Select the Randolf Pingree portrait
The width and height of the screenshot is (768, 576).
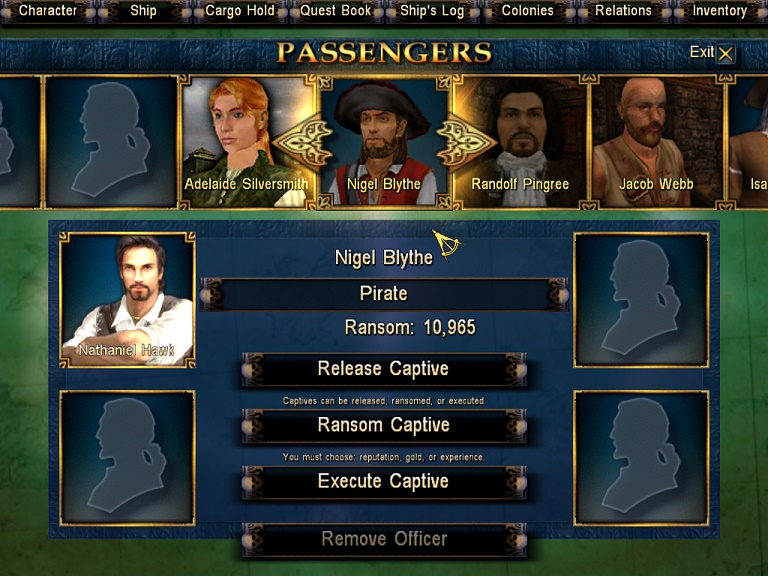tap(521, 142)
